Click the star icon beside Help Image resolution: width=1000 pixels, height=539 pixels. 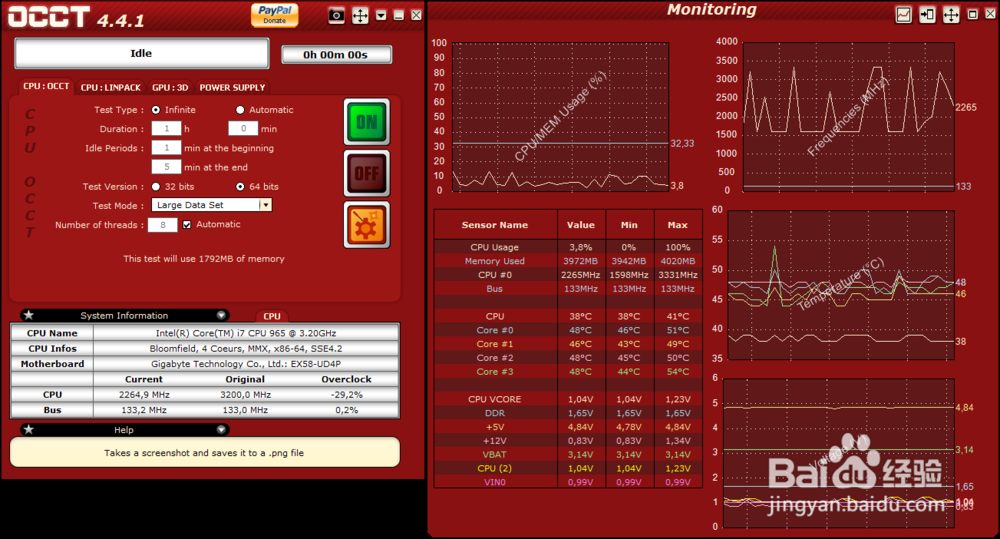point(29,429)
